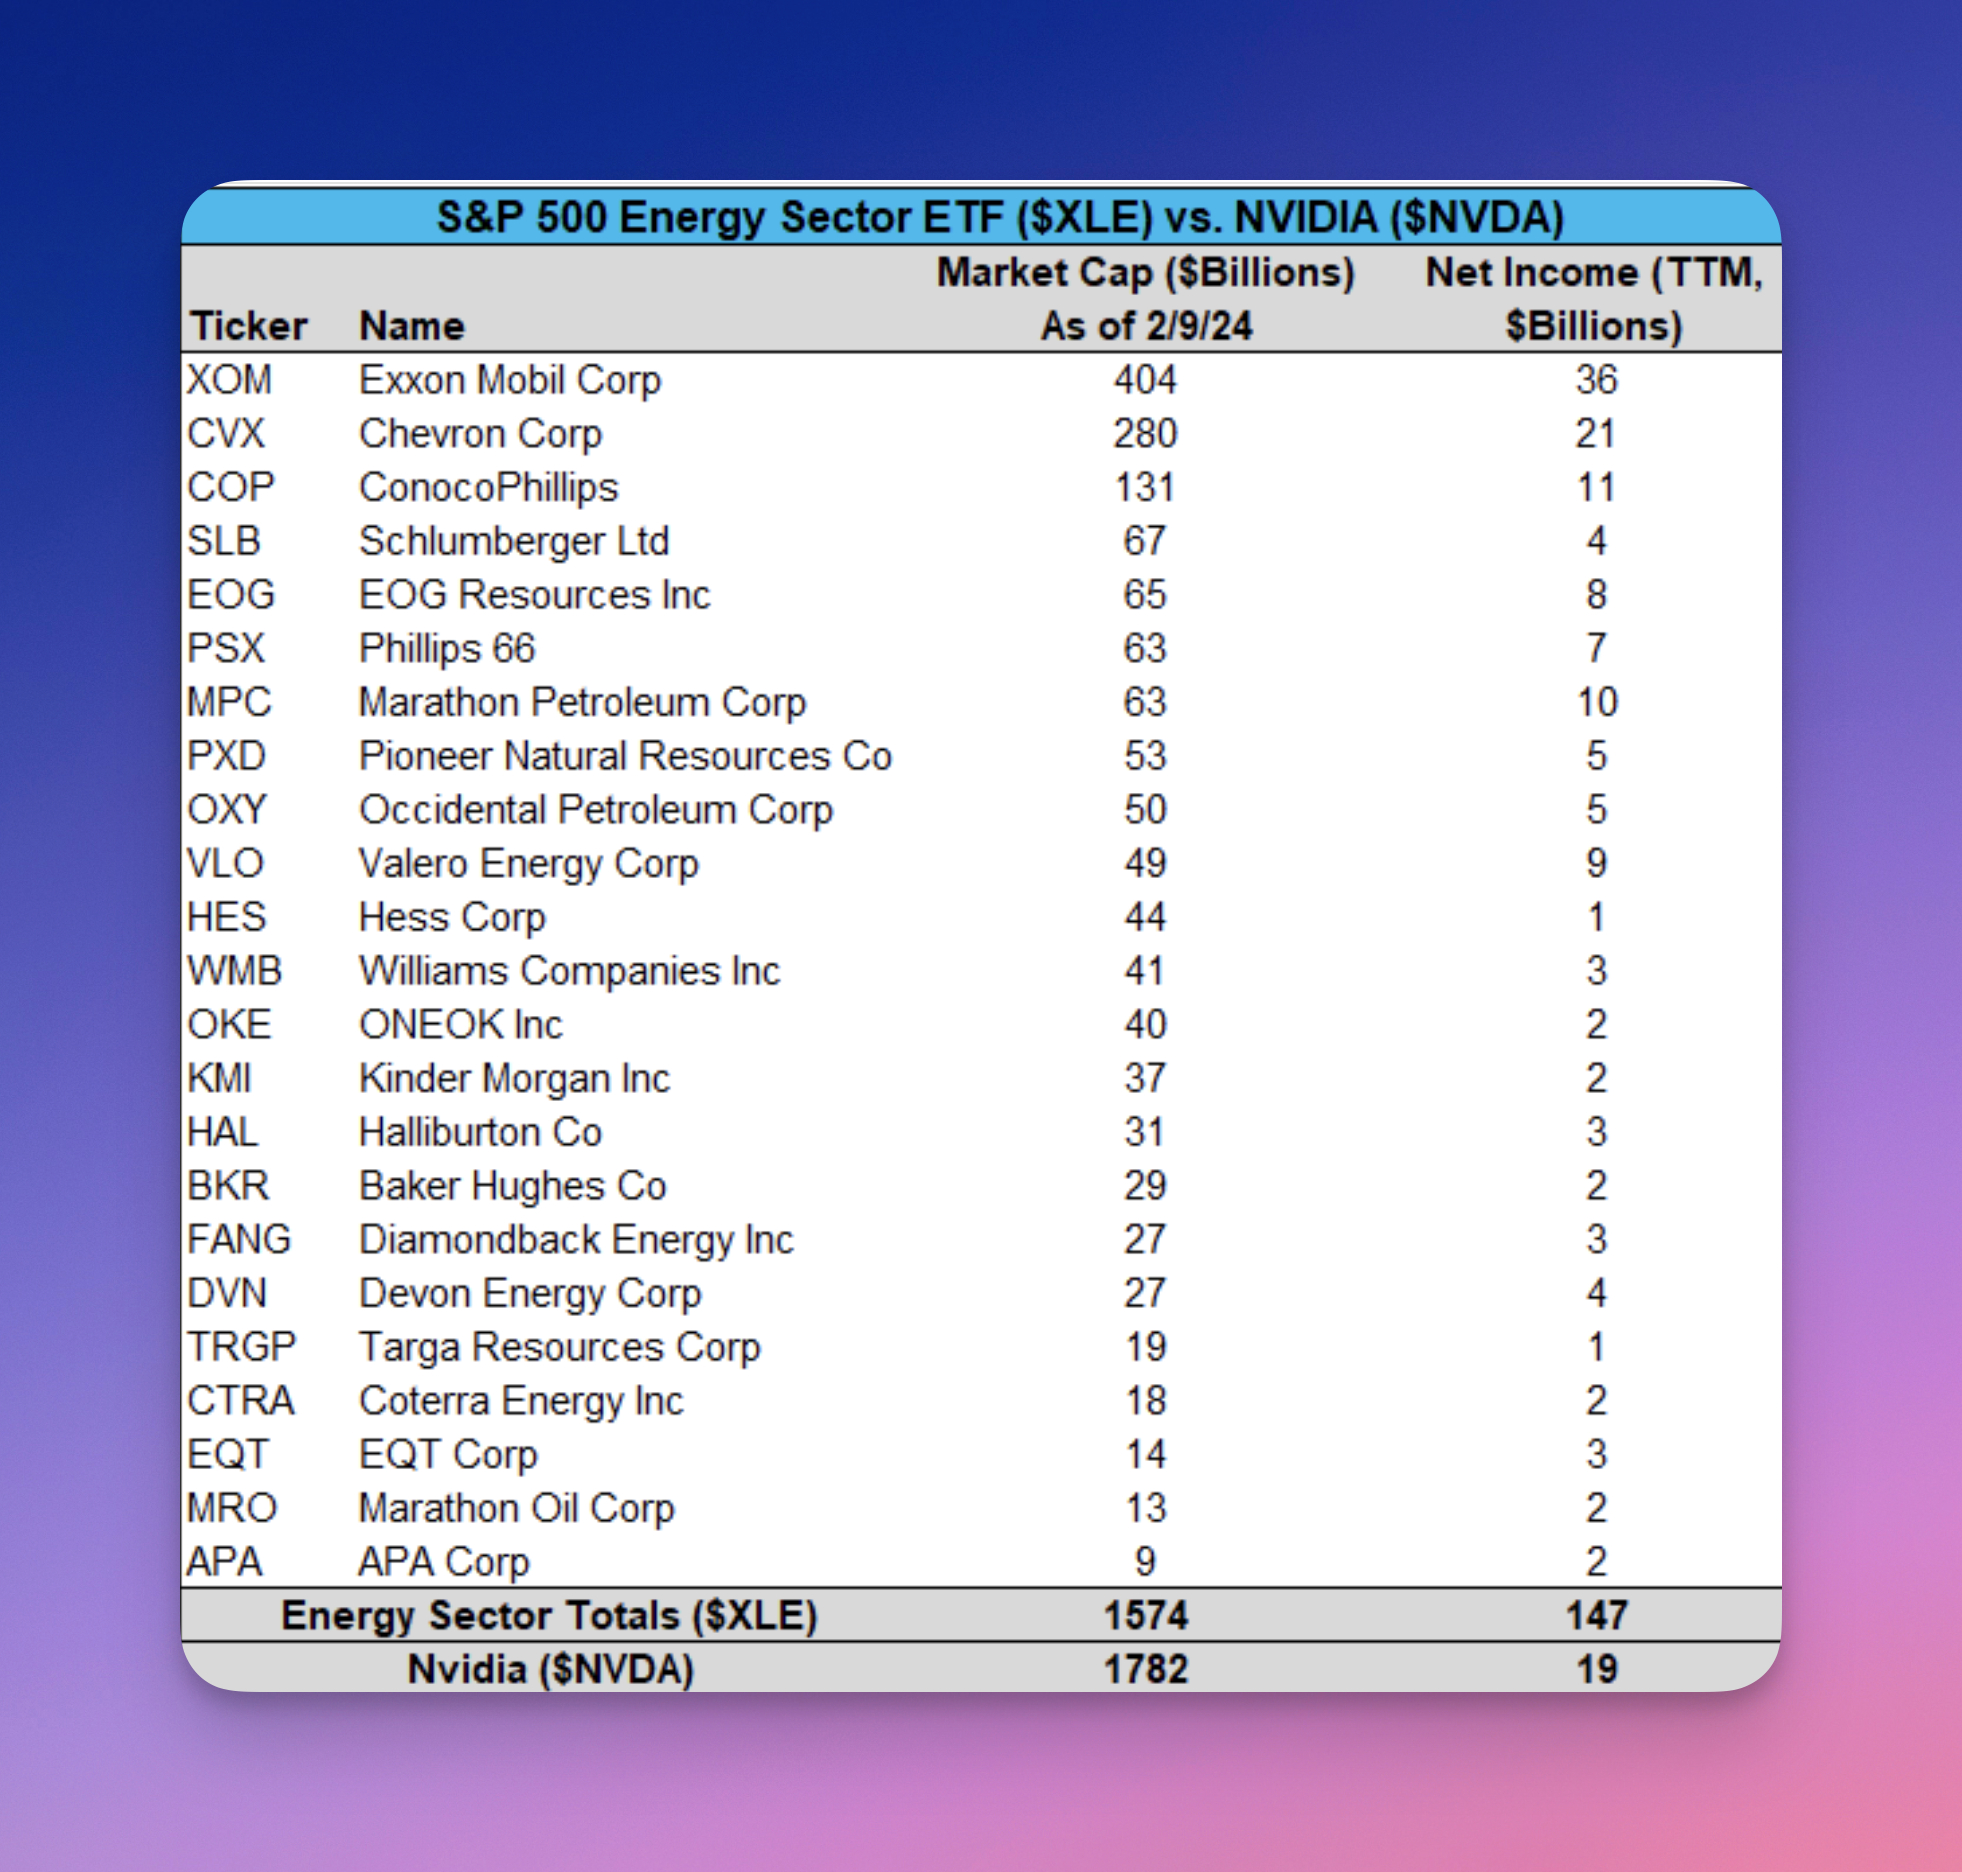Select the MPC ticker cell
The width and height of the screenshot is (1962, 1872).
[229, 703]
